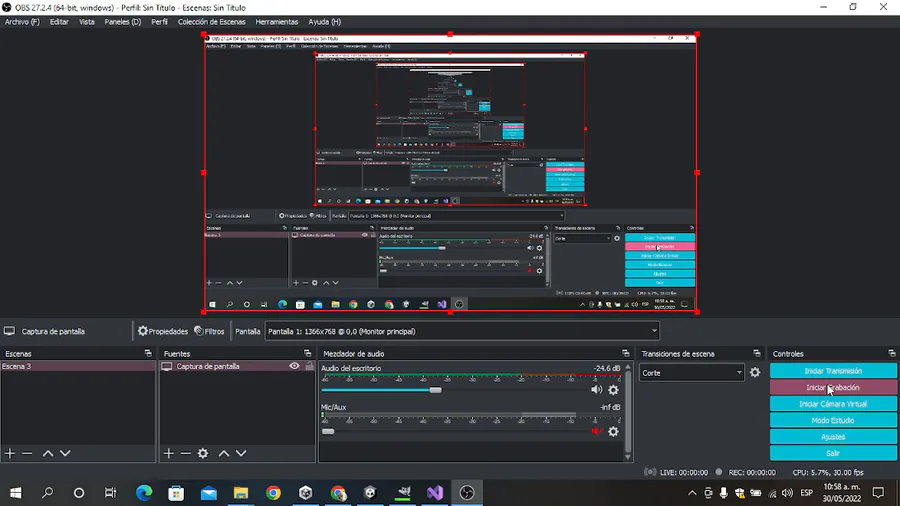Move scene down arrow
Viewport: 900px width, 506px height.
[65, 453]
